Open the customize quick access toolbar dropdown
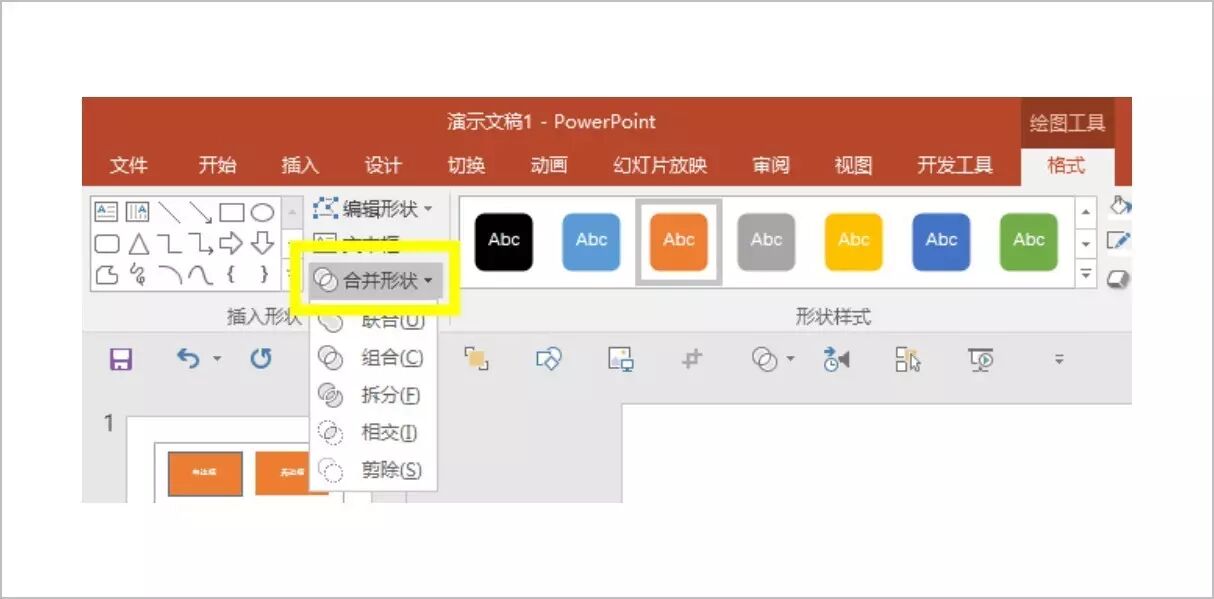The height and width of the screenshot is (599, 1214). click(x=1059, y=359)
